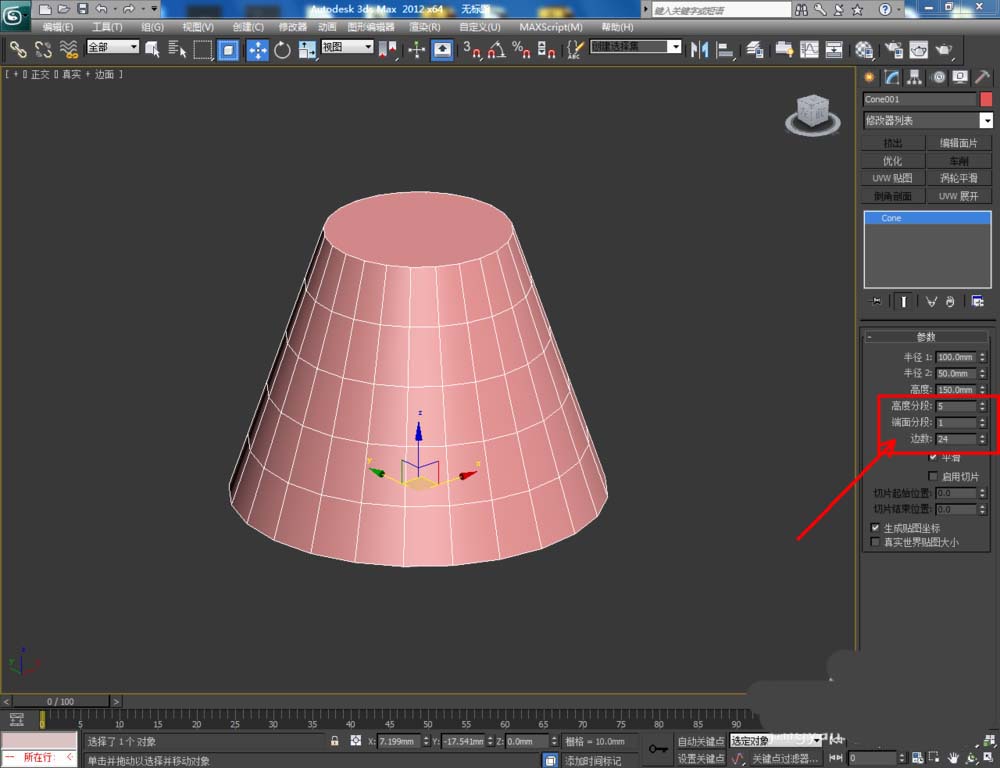Expand the 修改器列表 modifier list dropdown
Image resolution: width=1000 pixels, height=768 pixels.
(985, 121)
